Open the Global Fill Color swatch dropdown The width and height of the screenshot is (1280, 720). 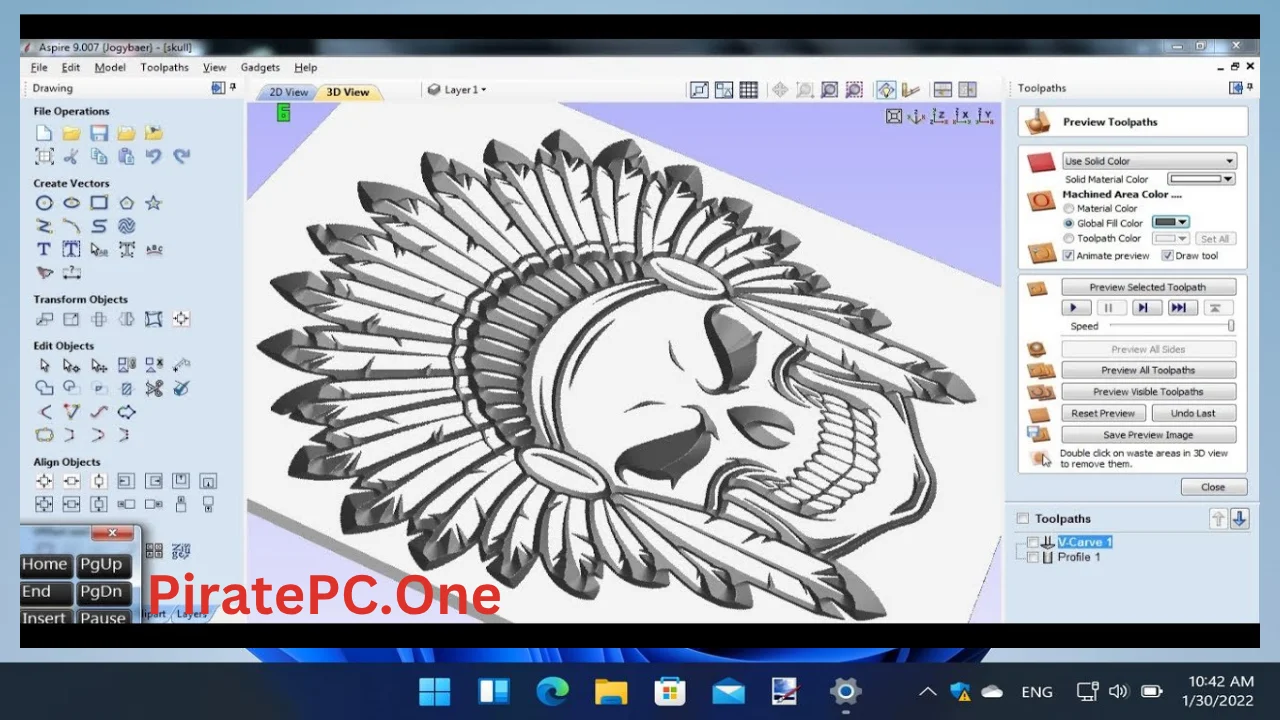click(1170, 222)
